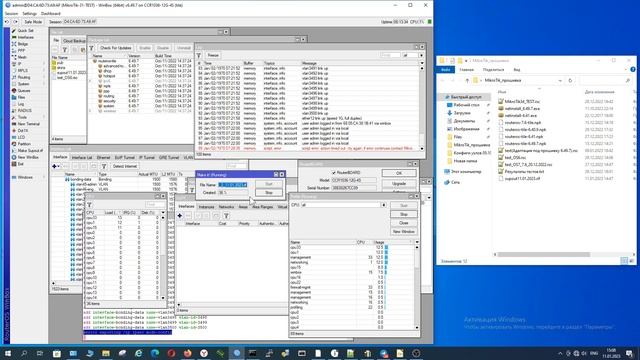640x360 pixels.
Task: Open Quick Set in WinBox sidebar
Action: coord(25,31)
